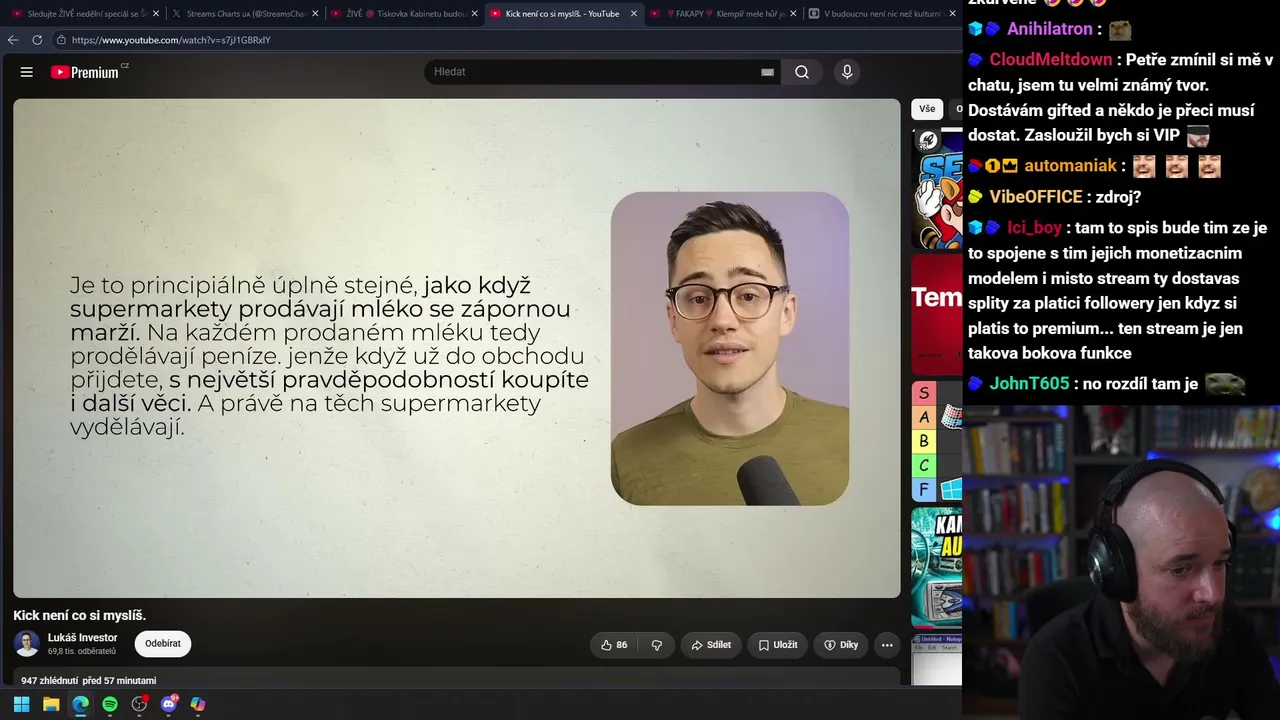Open the Mario recommended video thumbnail
1280x720 pixels.
point(937,186)
